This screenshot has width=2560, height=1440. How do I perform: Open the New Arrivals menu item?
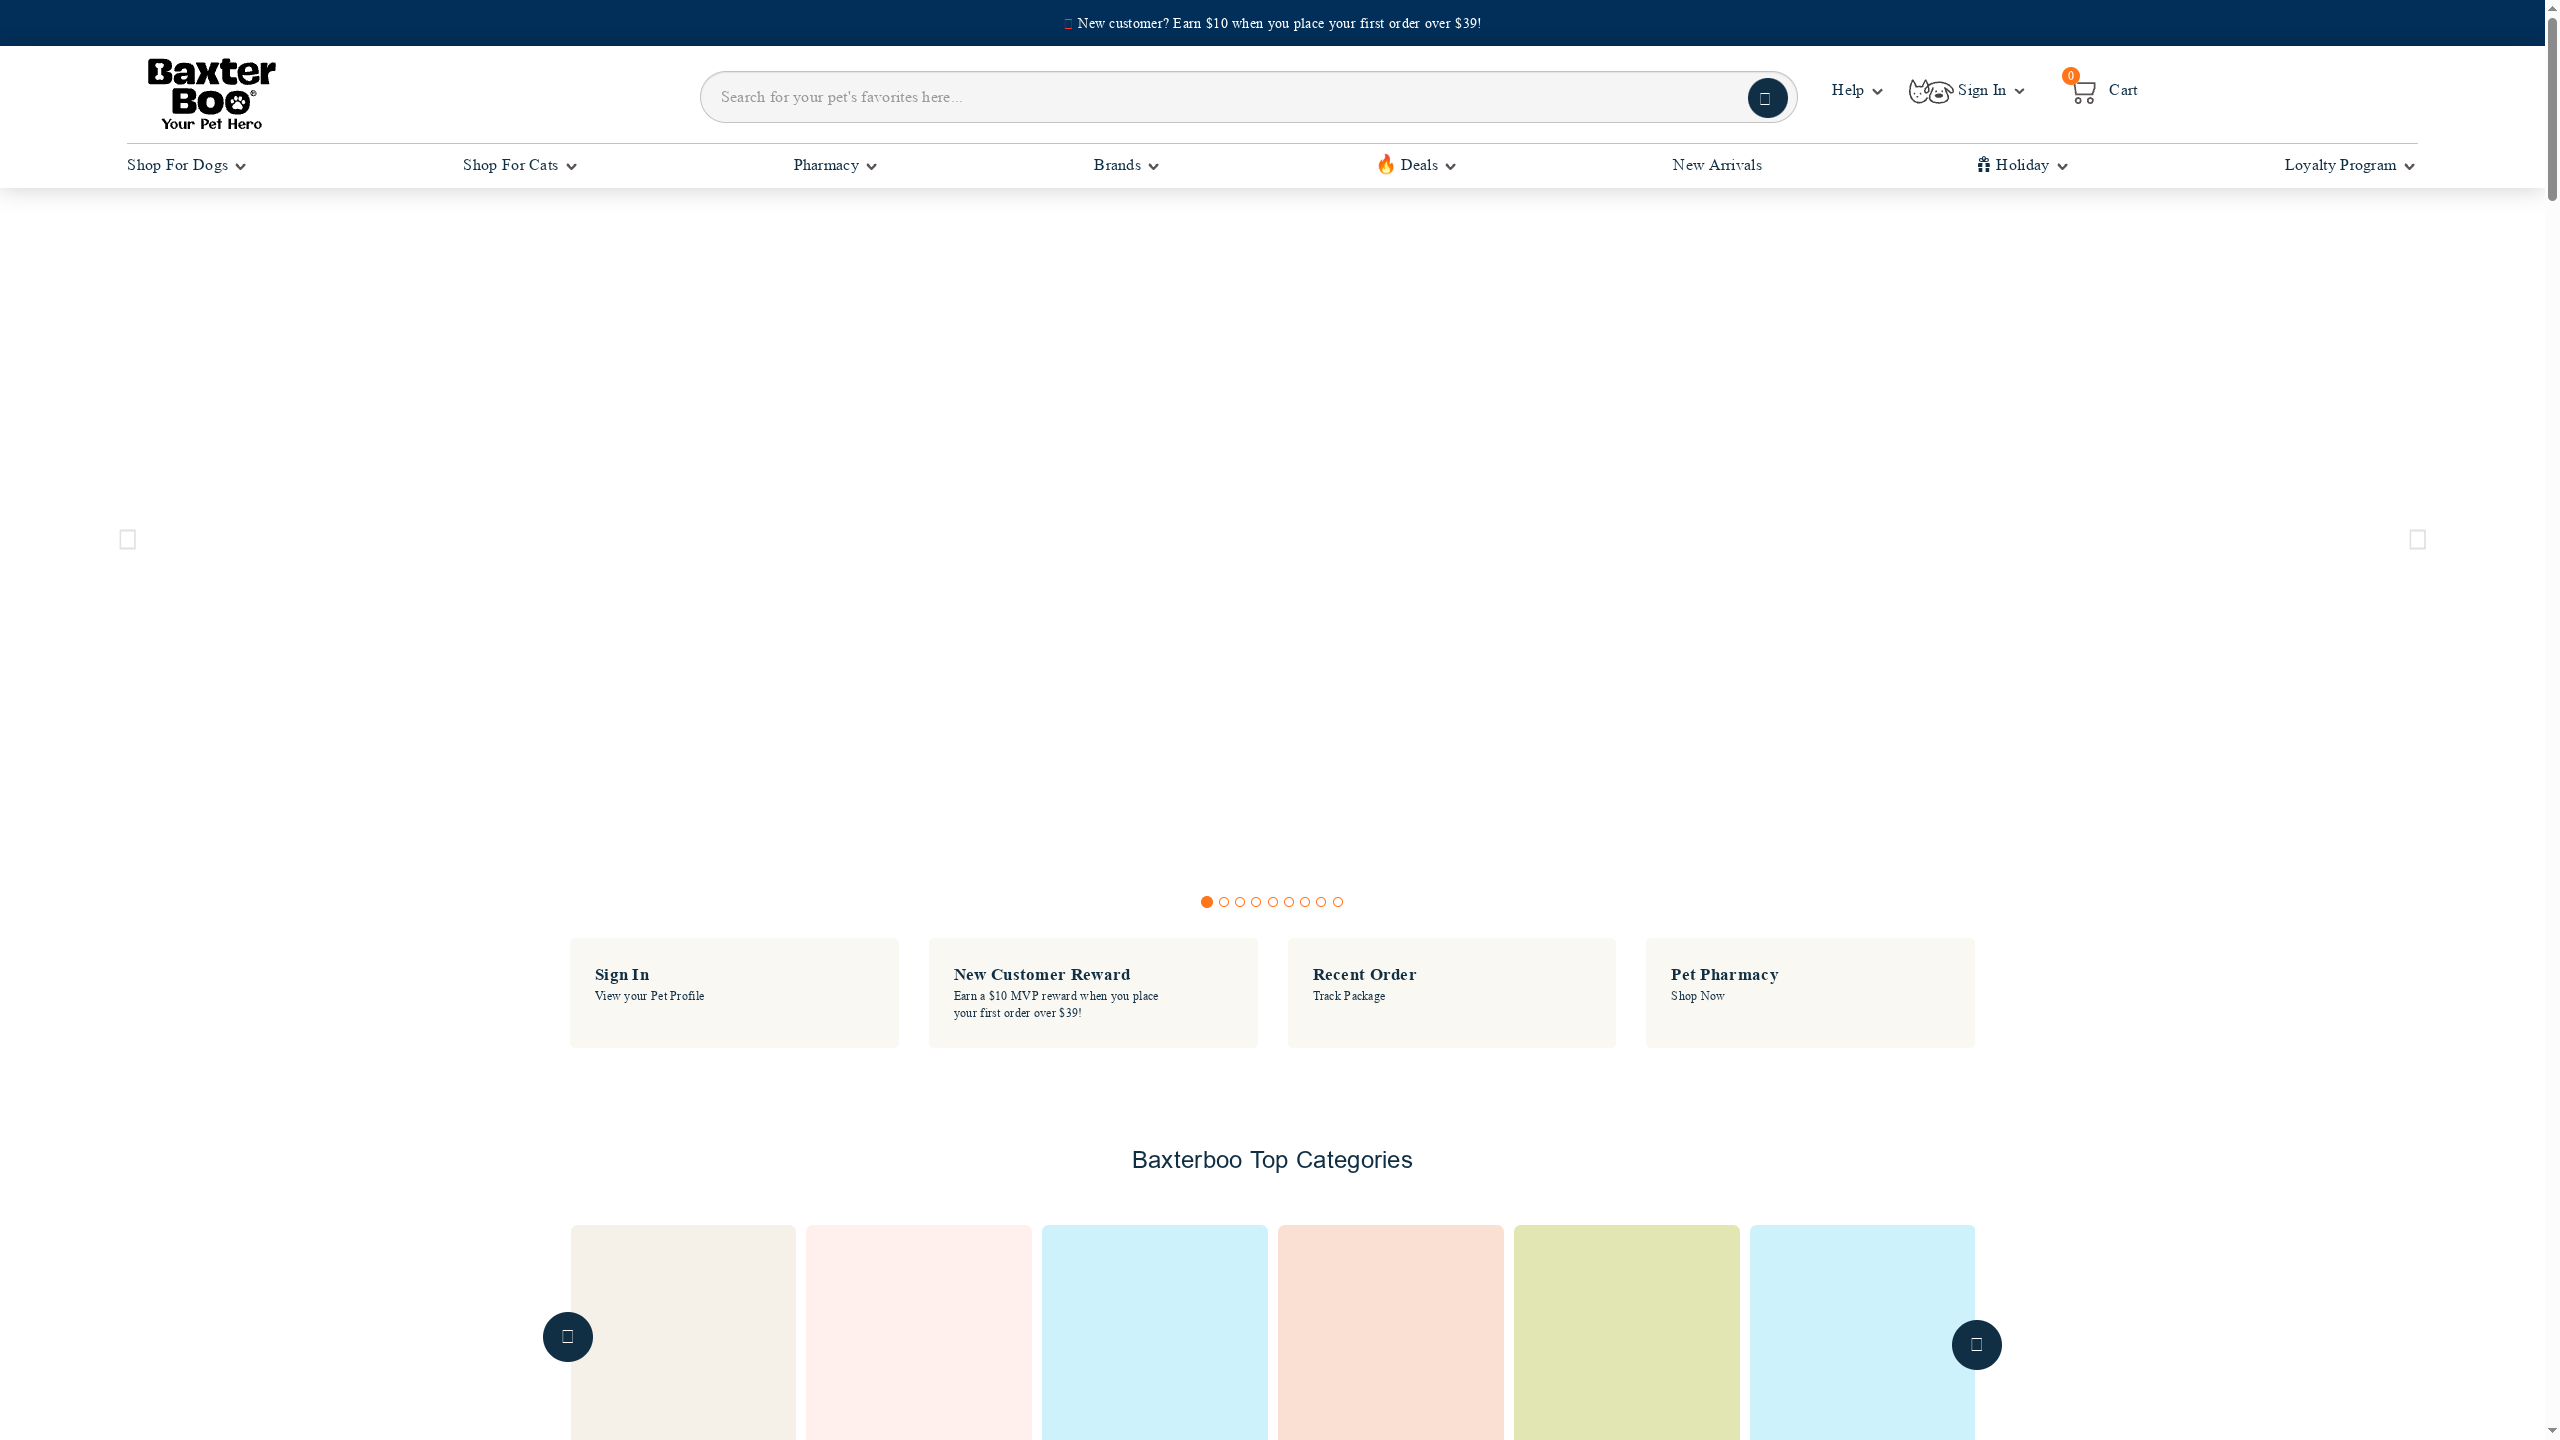click(x=1716, y=165)
